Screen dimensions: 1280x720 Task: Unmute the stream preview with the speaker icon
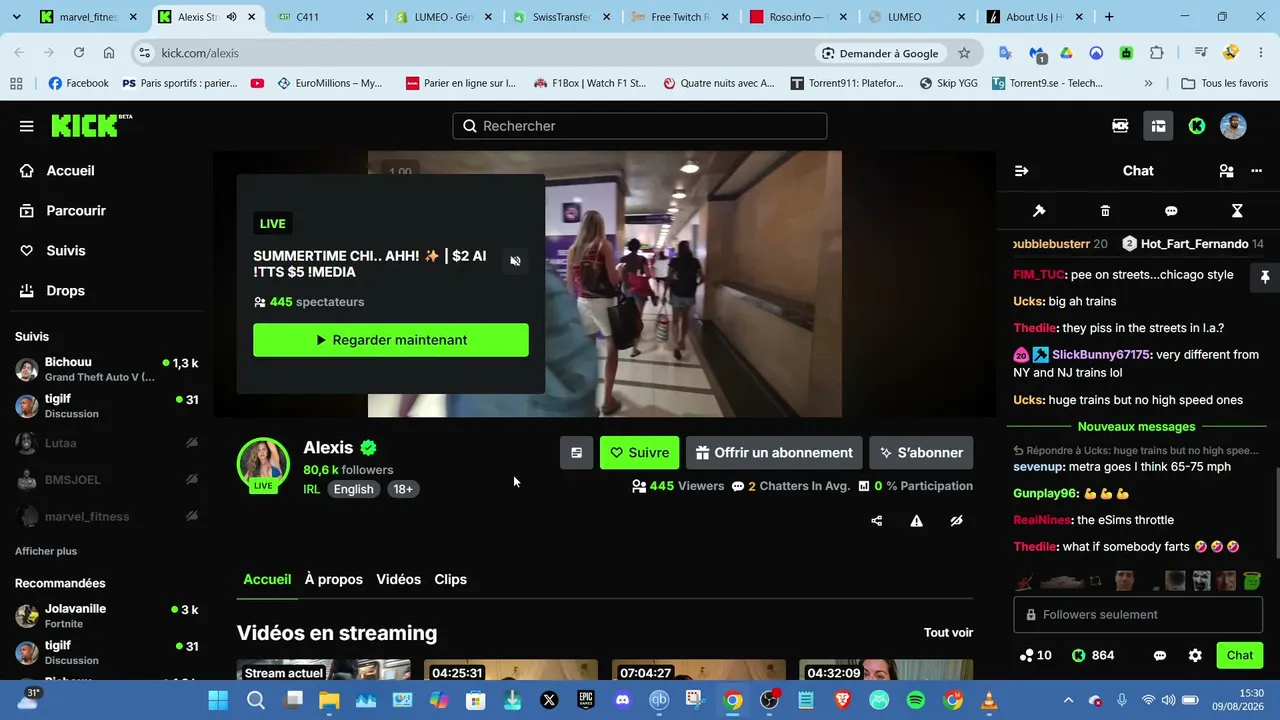(515, 261)
